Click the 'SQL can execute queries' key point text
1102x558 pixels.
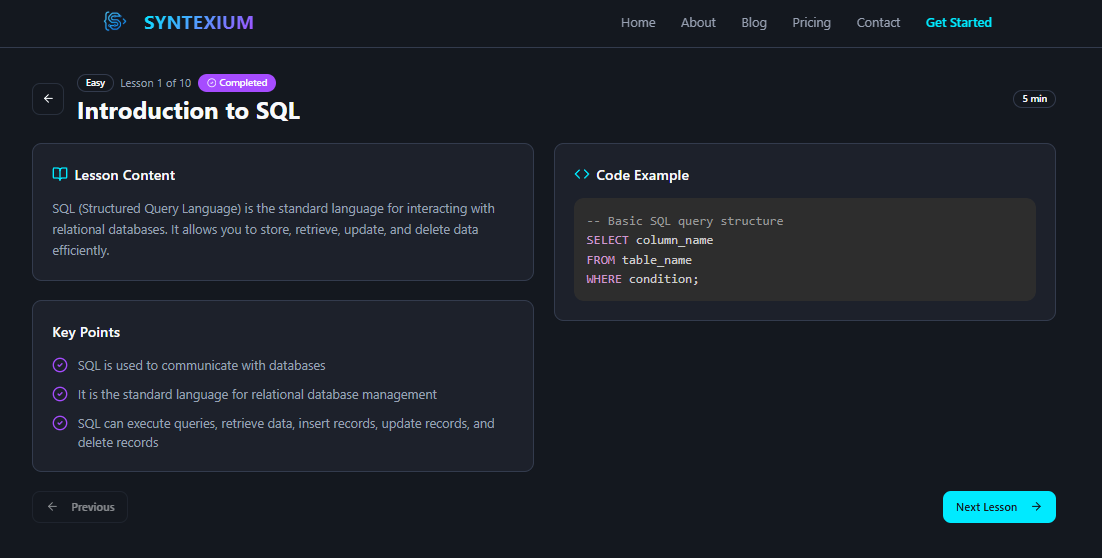(286, 433)
